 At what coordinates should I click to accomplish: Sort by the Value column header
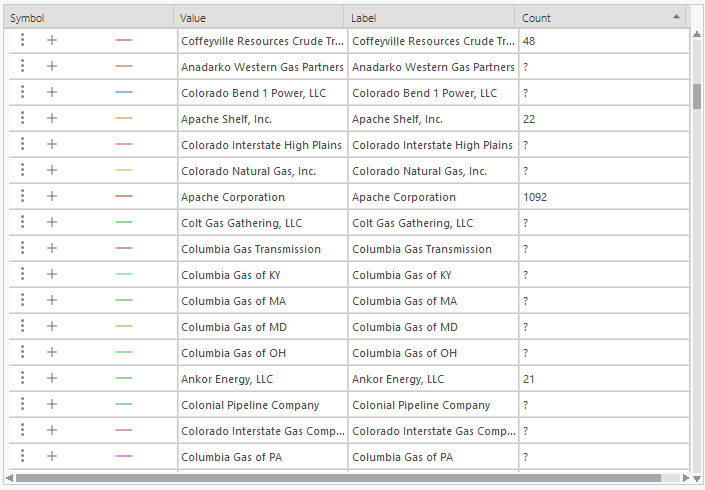coord(259,18)
